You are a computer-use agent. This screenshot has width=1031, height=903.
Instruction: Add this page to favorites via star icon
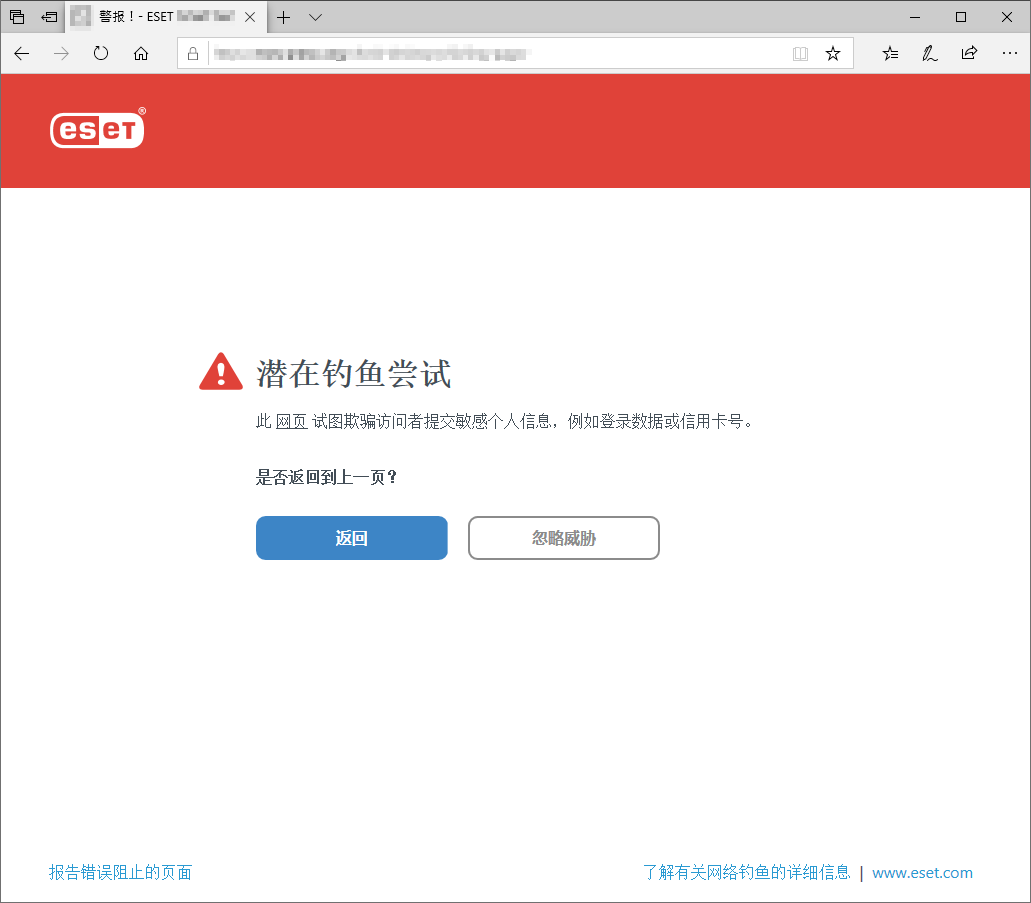click(x=833, y=53)
